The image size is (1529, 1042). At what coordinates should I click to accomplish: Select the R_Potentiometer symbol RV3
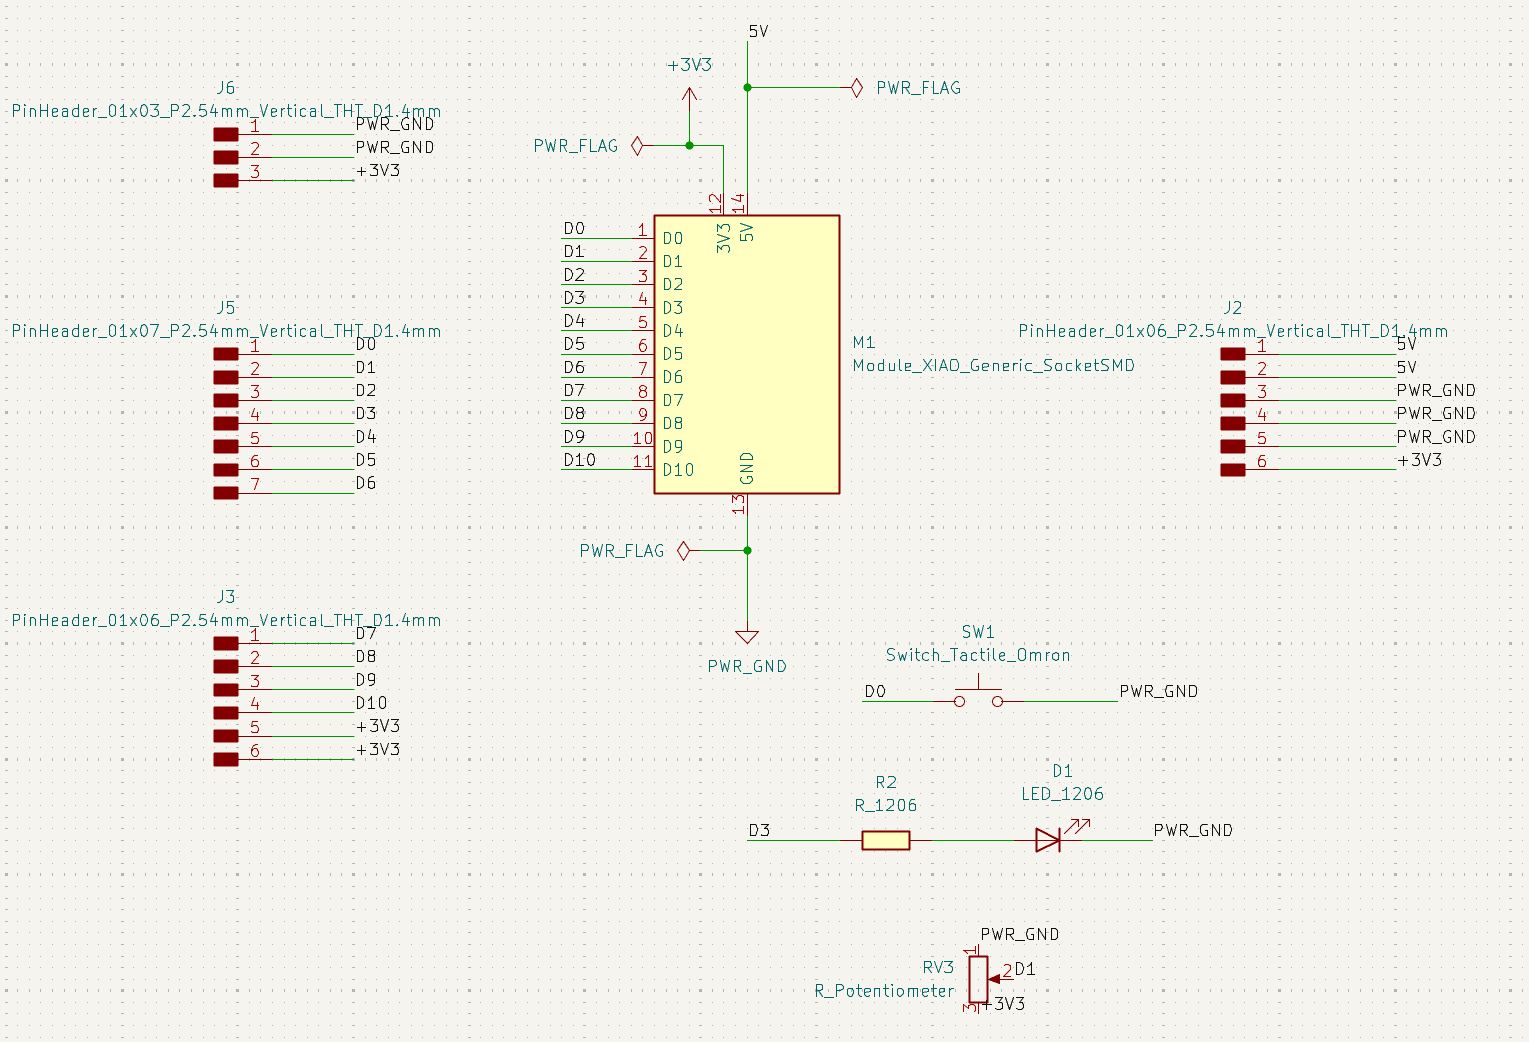click(976, 978)
